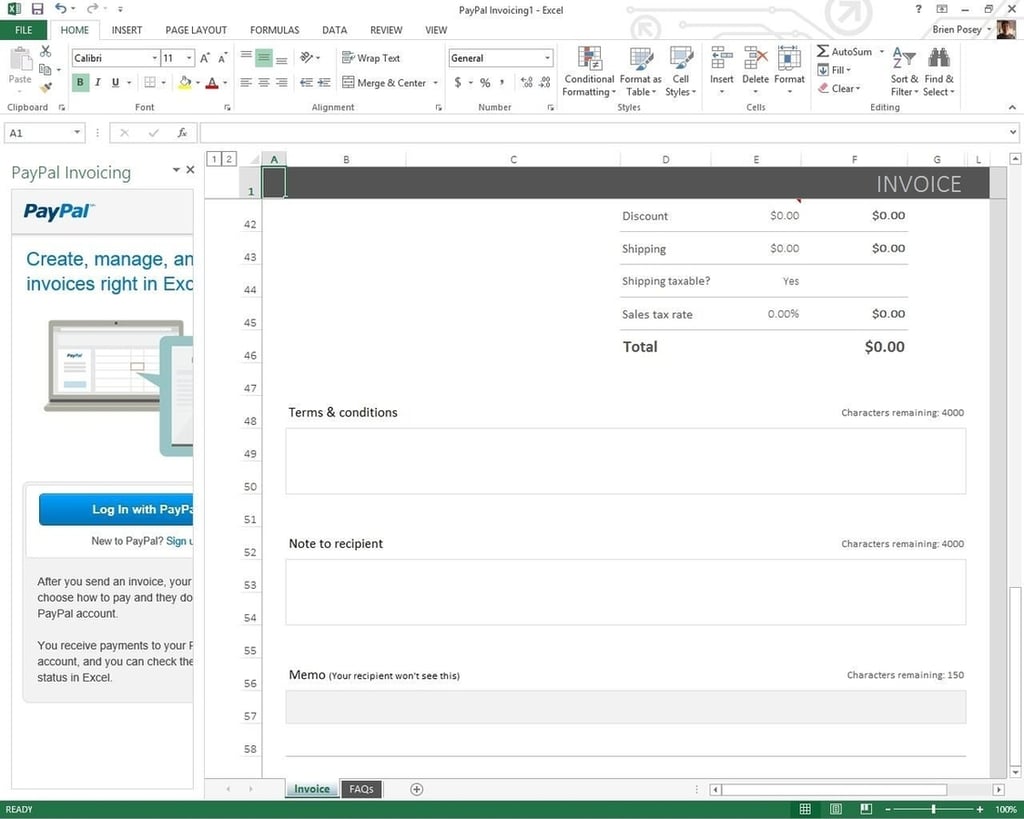Image resolution: width=1024 pixels, height=819 pixels.
Task: Toggle center horizontal alignment
Action: pos(264,82)
